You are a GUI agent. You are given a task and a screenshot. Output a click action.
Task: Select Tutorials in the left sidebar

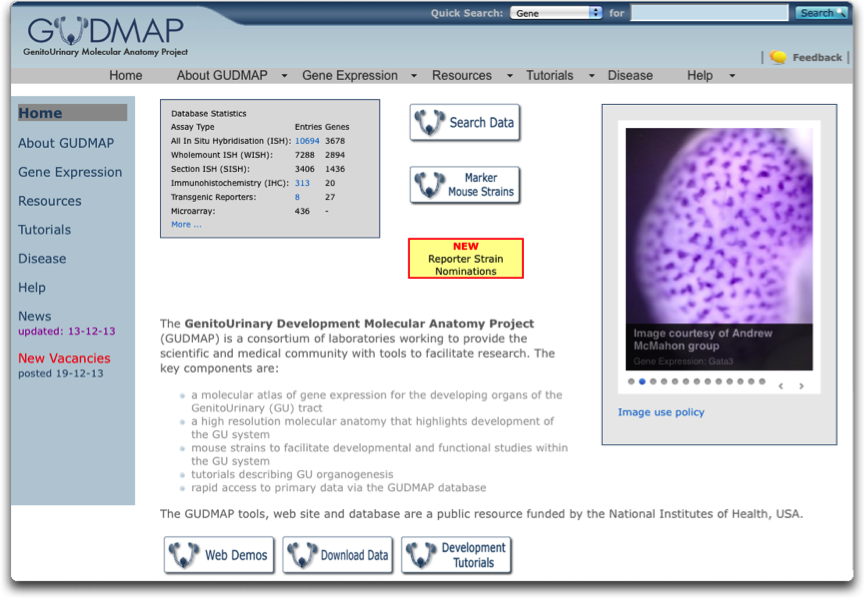(45, 230)
